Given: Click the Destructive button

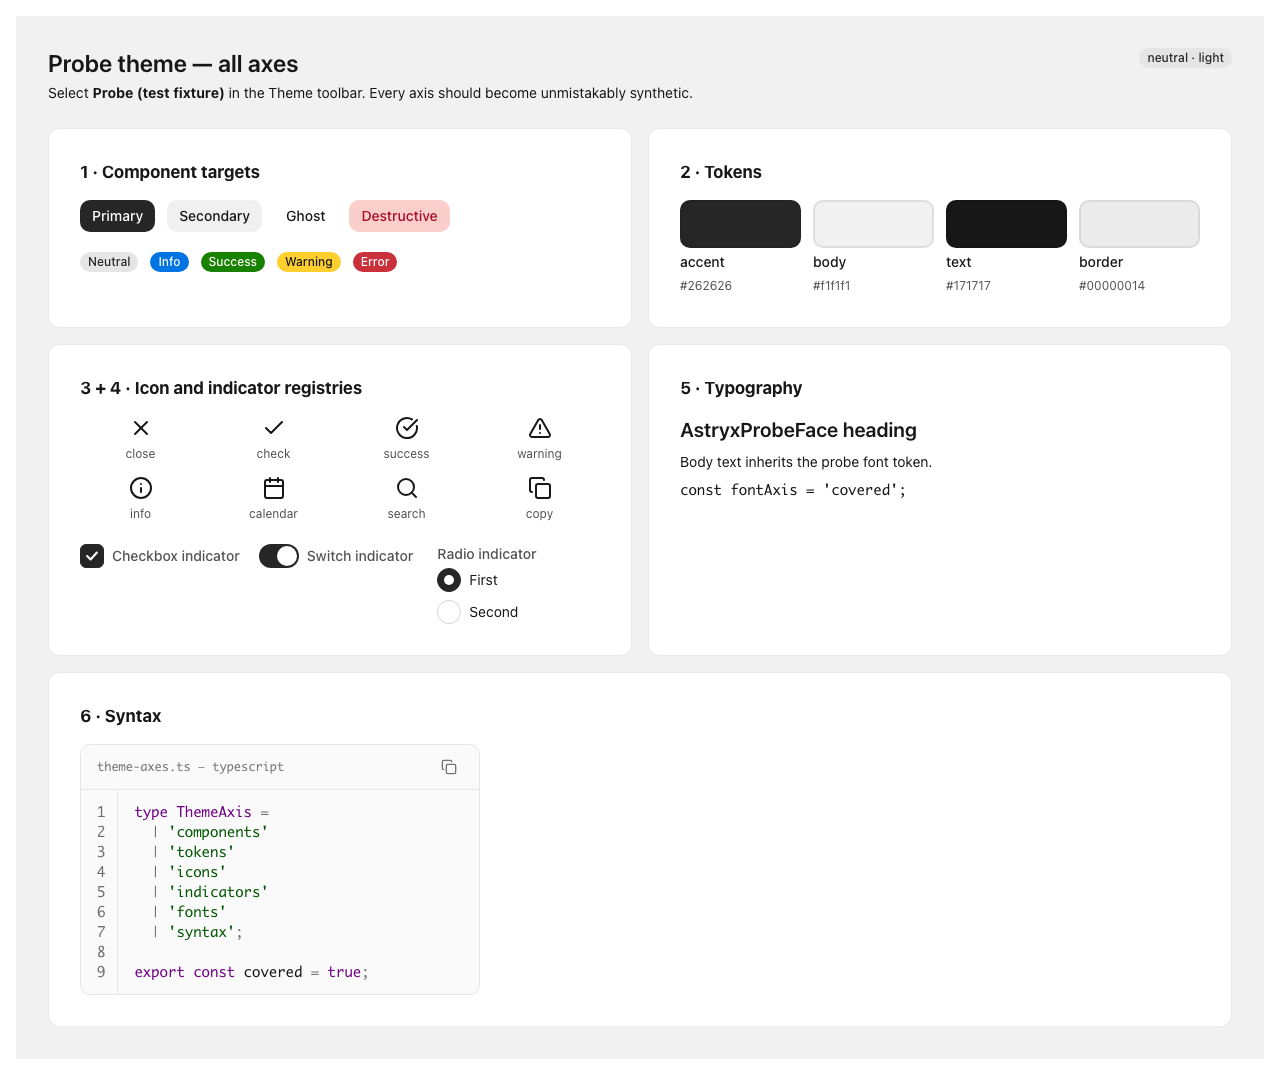Looking at the screenshot, I should pos(400,216).
